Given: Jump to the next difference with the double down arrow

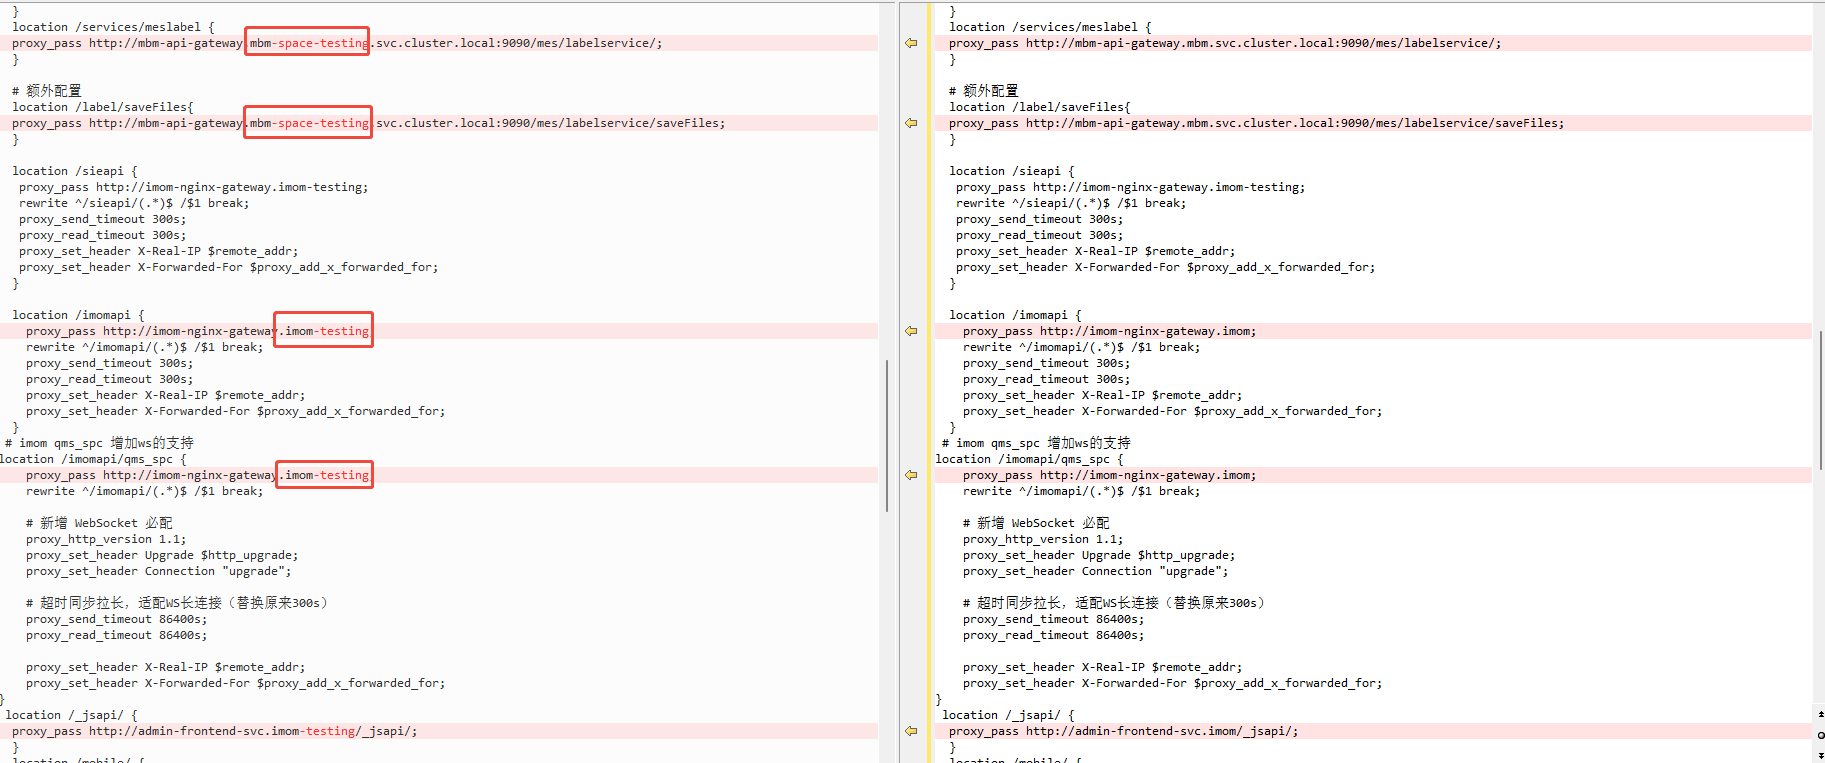Looking at the screenshot, I should [x=1820, y=755].
